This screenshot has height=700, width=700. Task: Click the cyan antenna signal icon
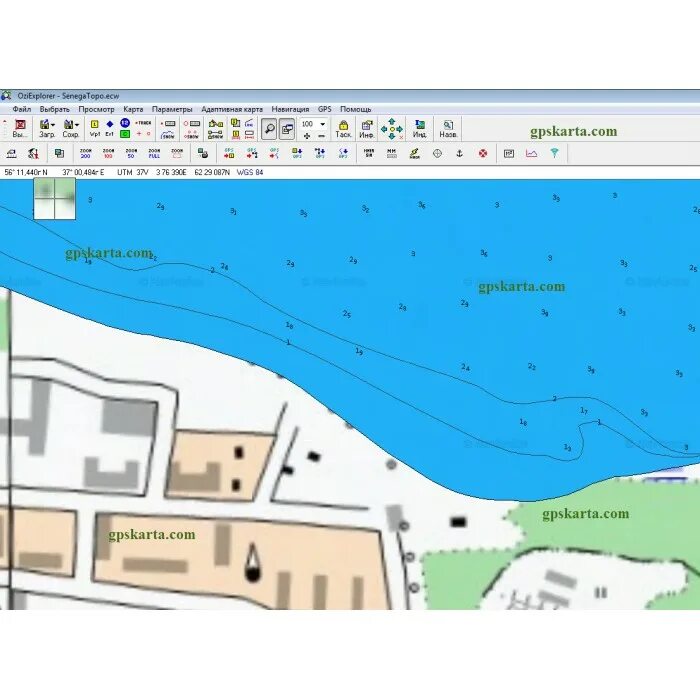click(554, 154)
